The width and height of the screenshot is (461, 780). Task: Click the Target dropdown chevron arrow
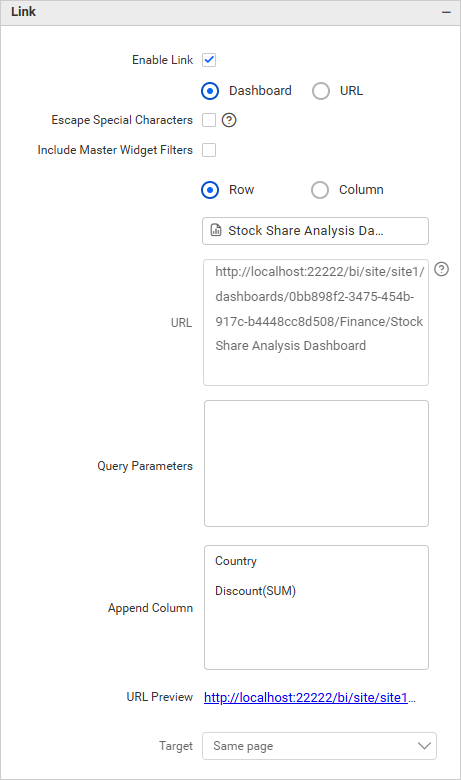424,746
